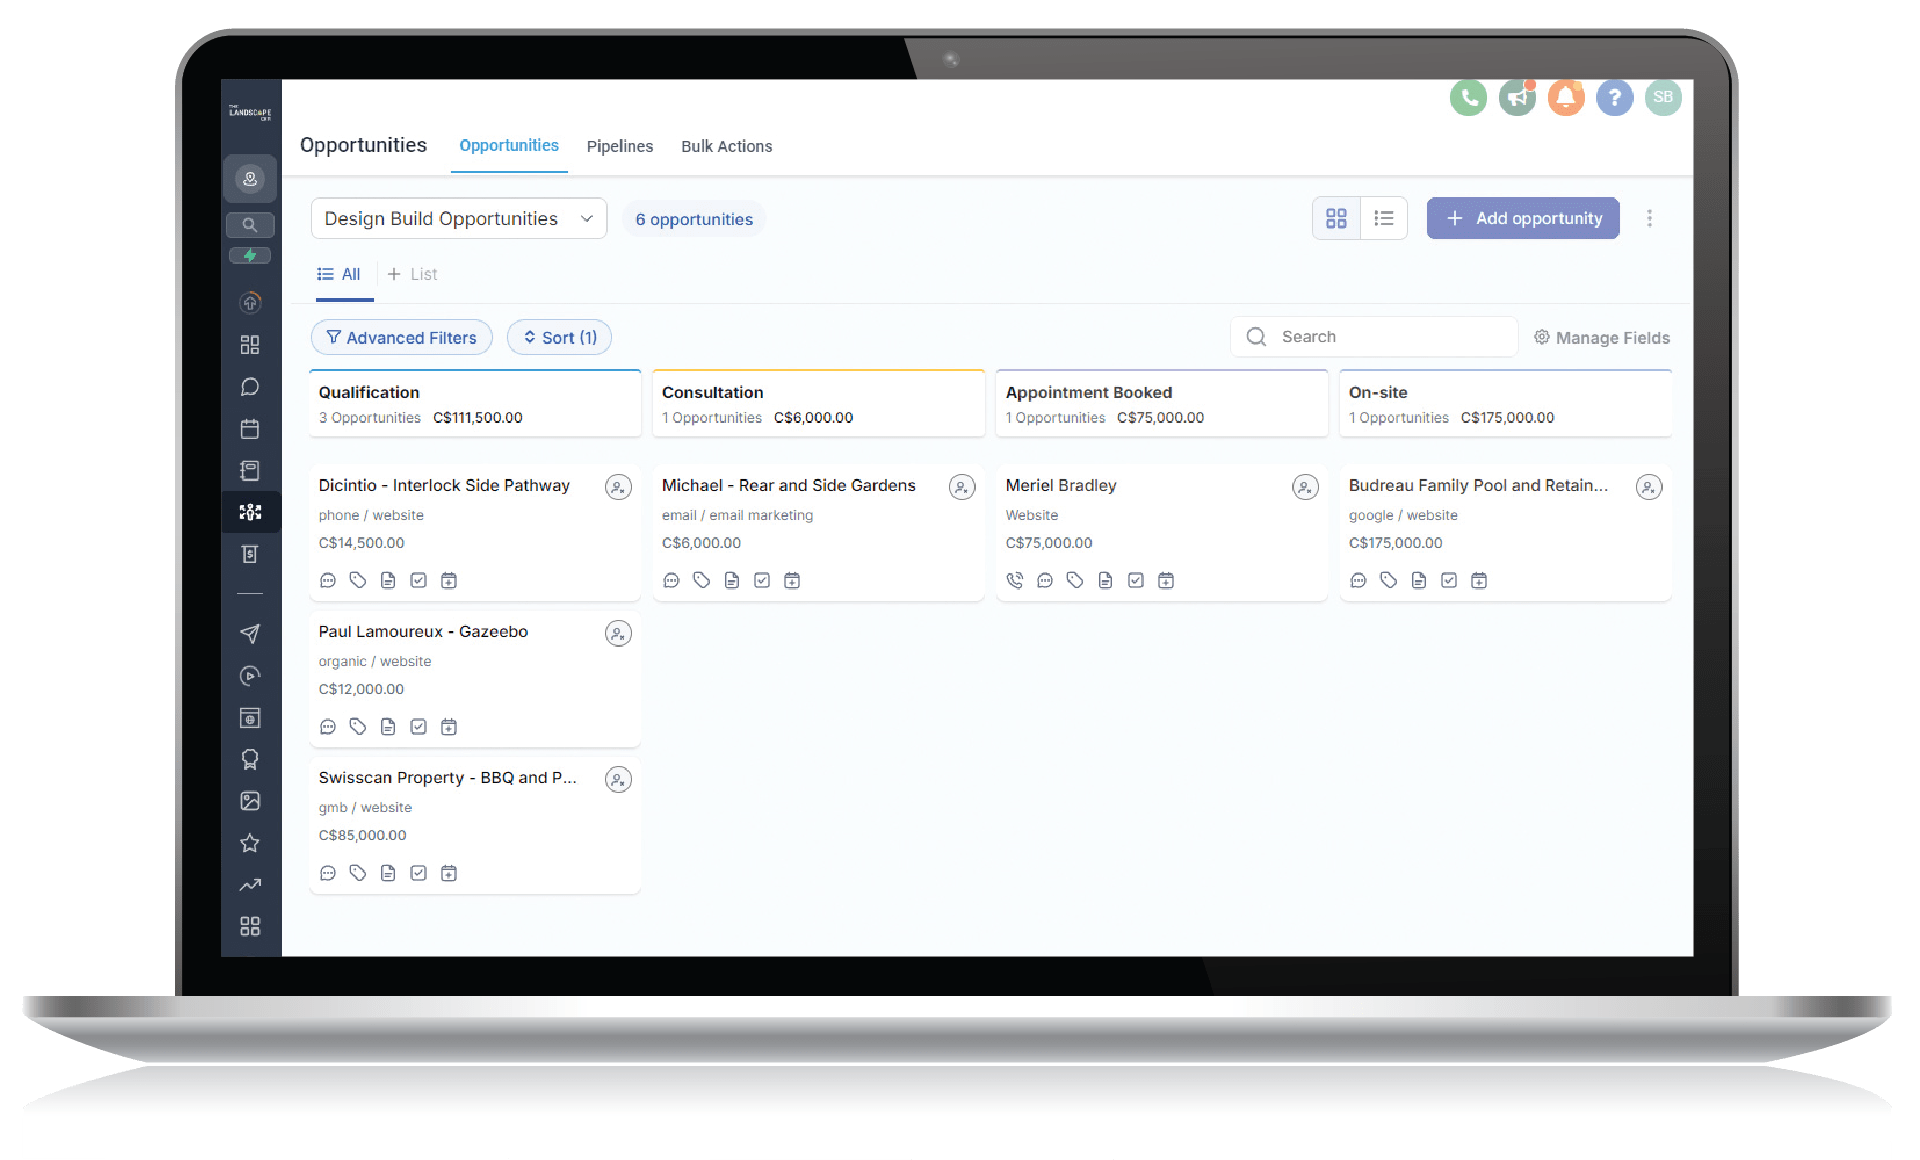Click the blue help question mark icon
The width and height of the screenshot is (1920, 1160).
pos(1614,97)
